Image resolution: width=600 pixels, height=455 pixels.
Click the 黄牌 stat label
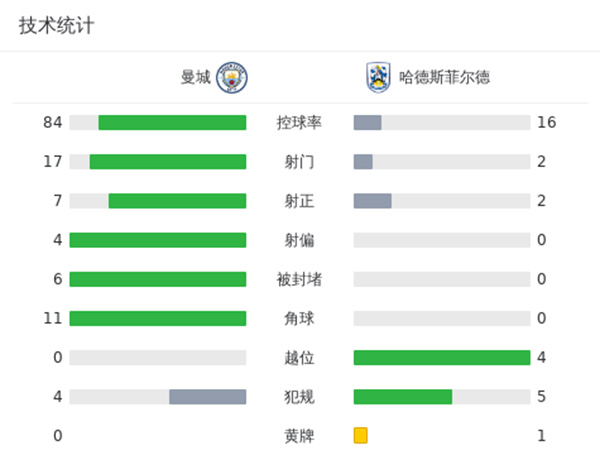click(x=299, y=436)
